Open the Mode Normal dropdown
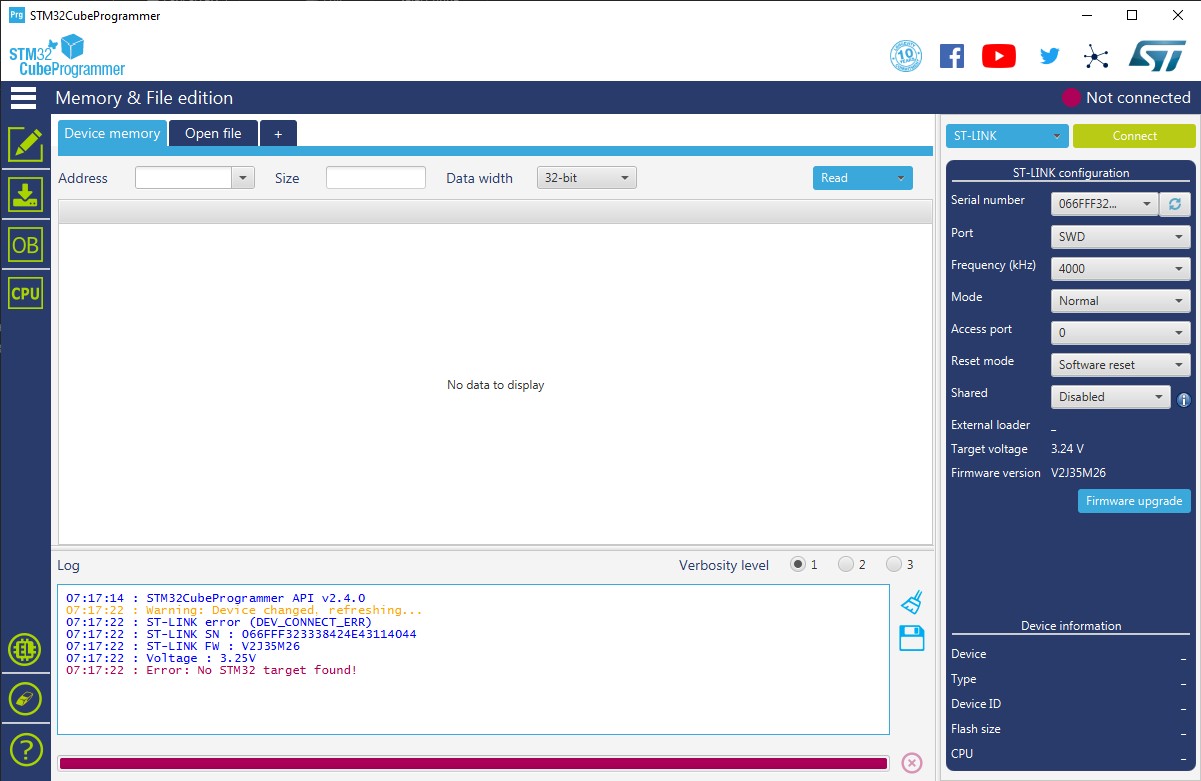 point(1121,301)
